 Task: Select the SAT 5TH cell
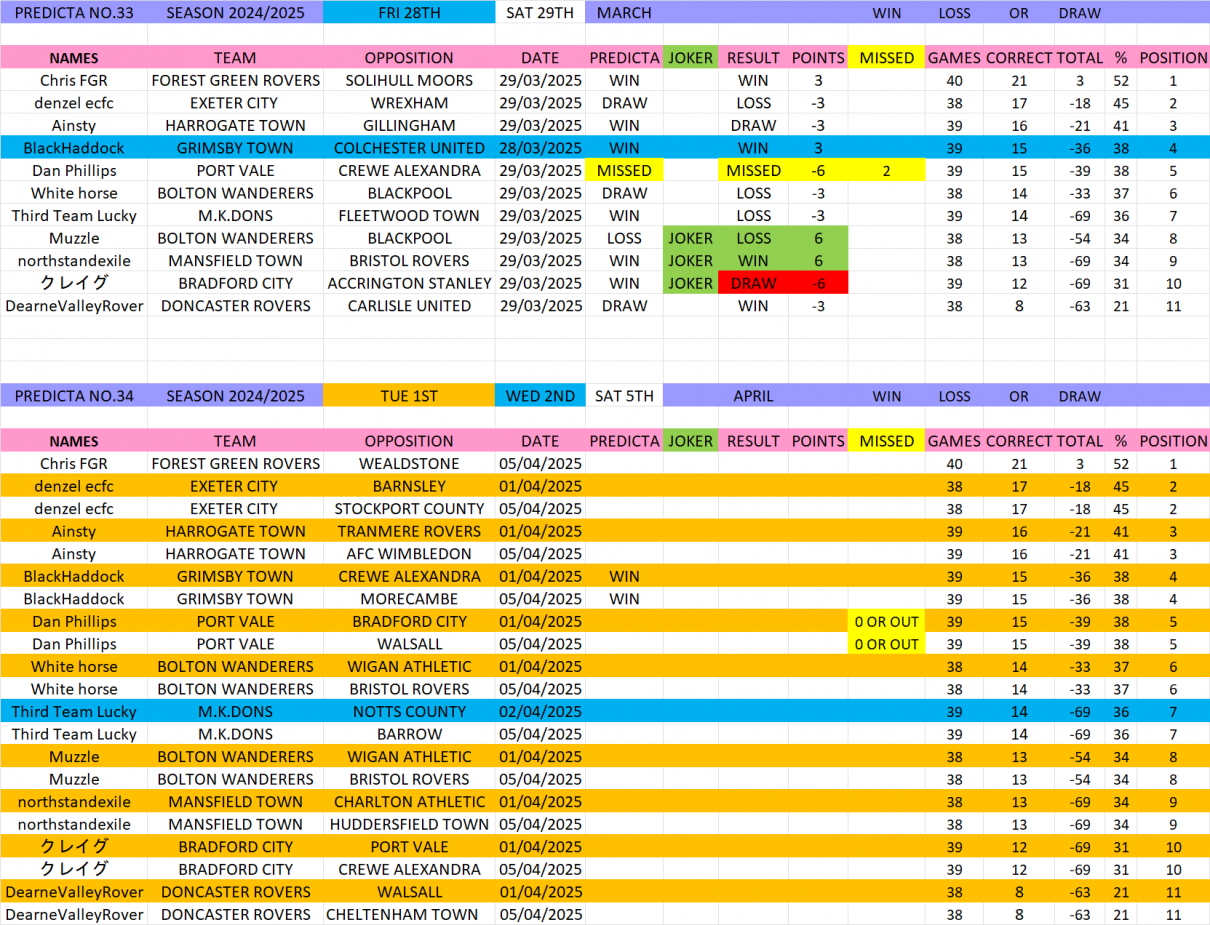click(x=624, y=396)
